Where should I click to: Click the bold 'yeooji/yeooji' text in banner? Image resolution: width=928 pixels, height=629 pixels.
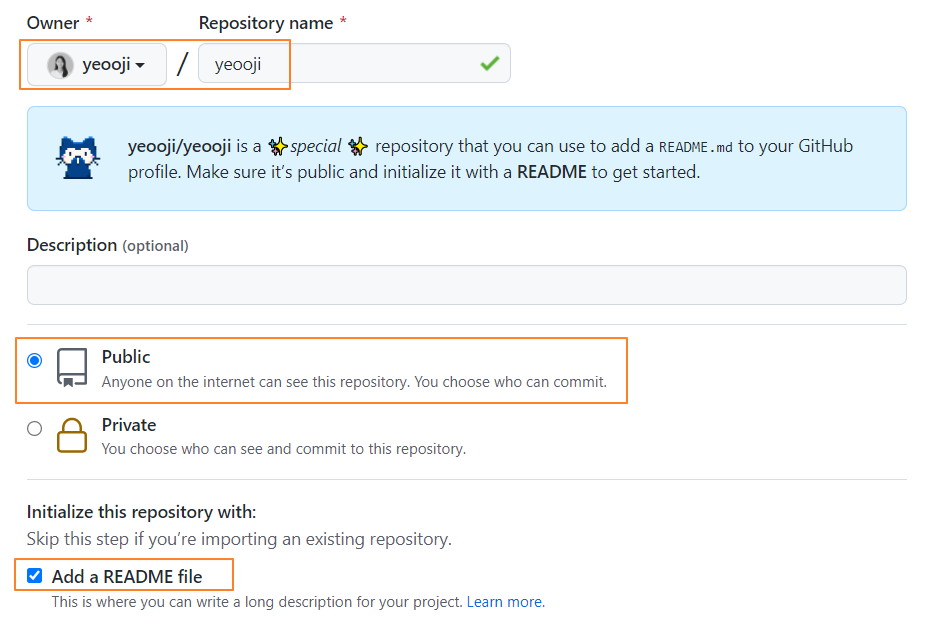[179, 146]
